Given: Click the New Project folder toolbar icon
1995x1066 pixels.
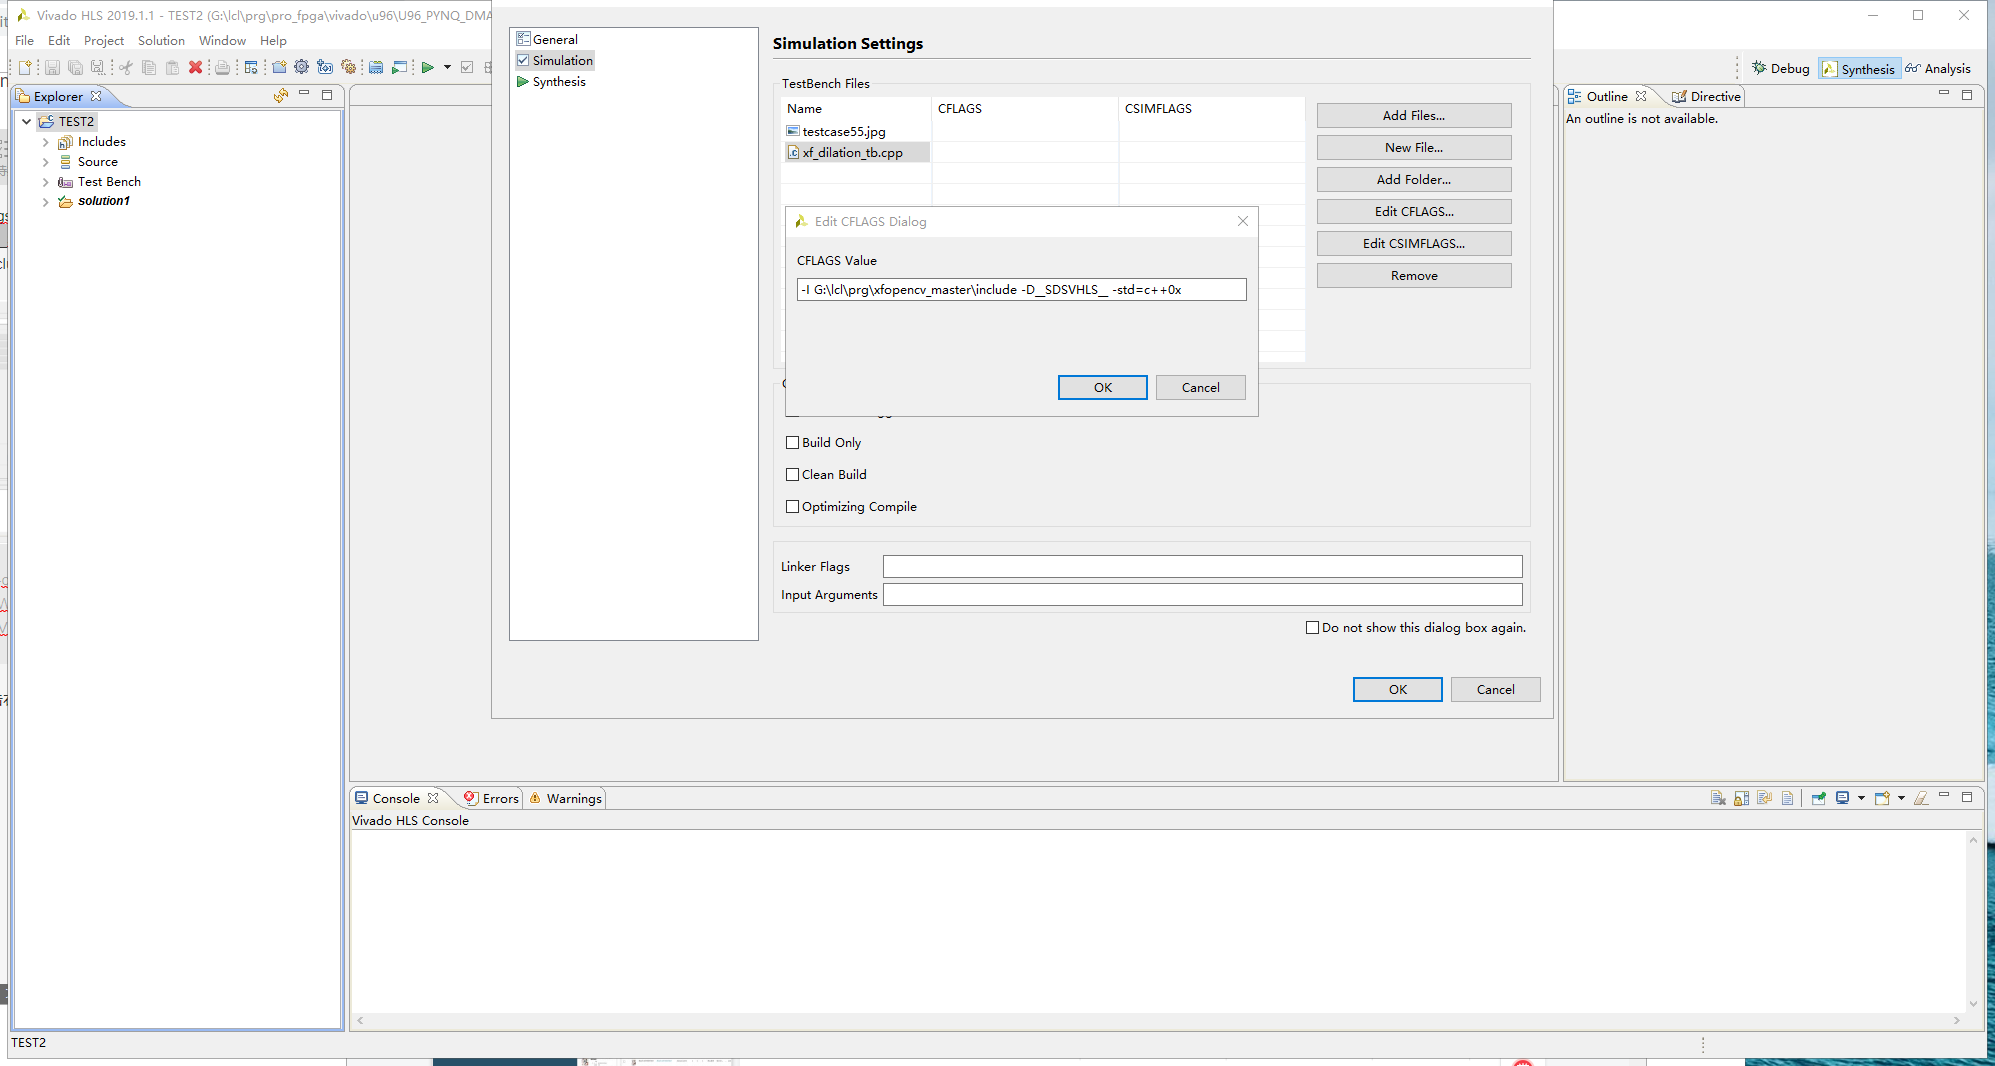Looking at the screenshot, I should click(279, 67).
